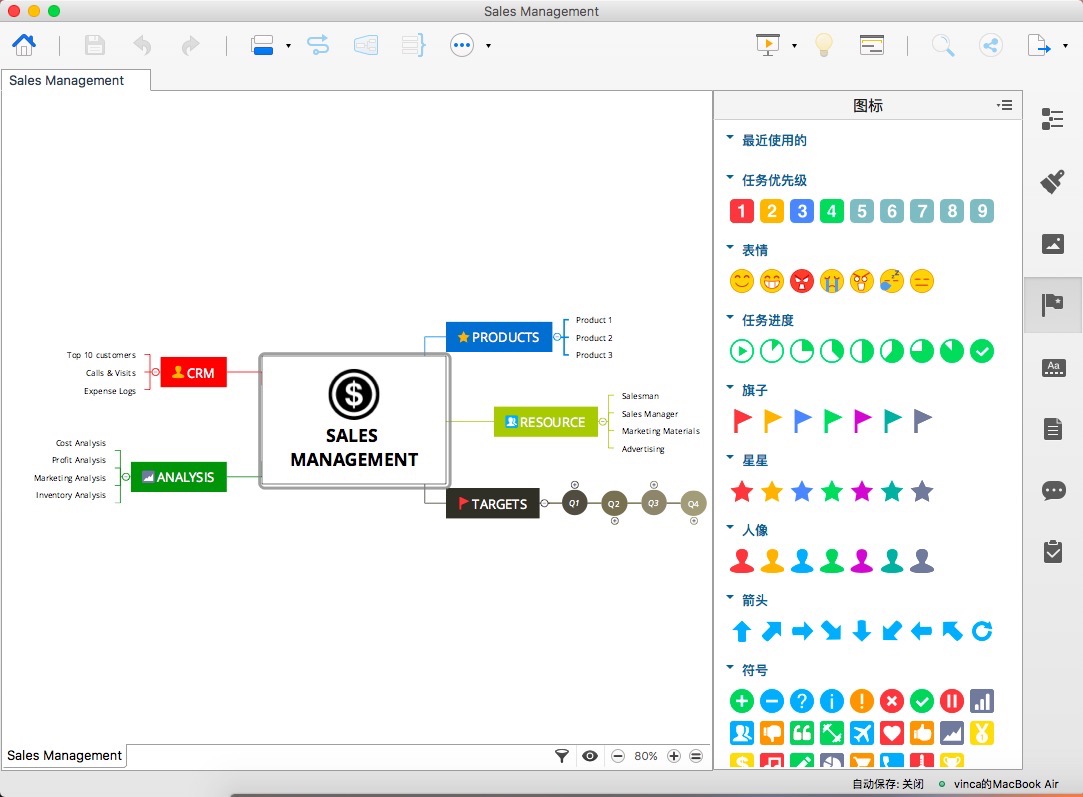Screen dimensions: 1083x797
Task: Insert a boundary around topics
Action: 366,46
